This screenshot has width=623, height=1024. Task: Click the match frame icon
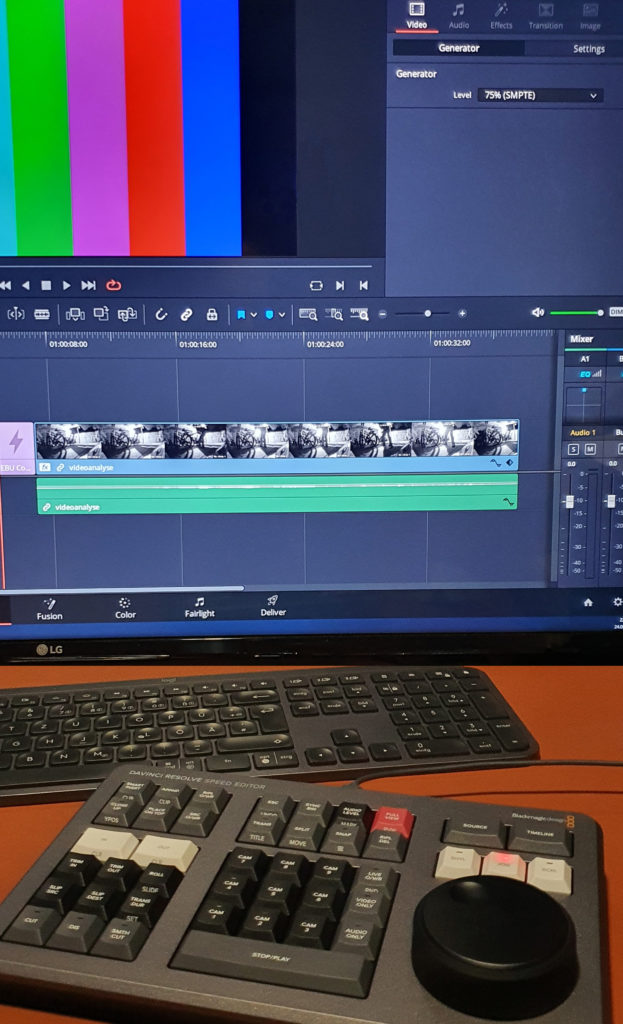tap(316, 285)
